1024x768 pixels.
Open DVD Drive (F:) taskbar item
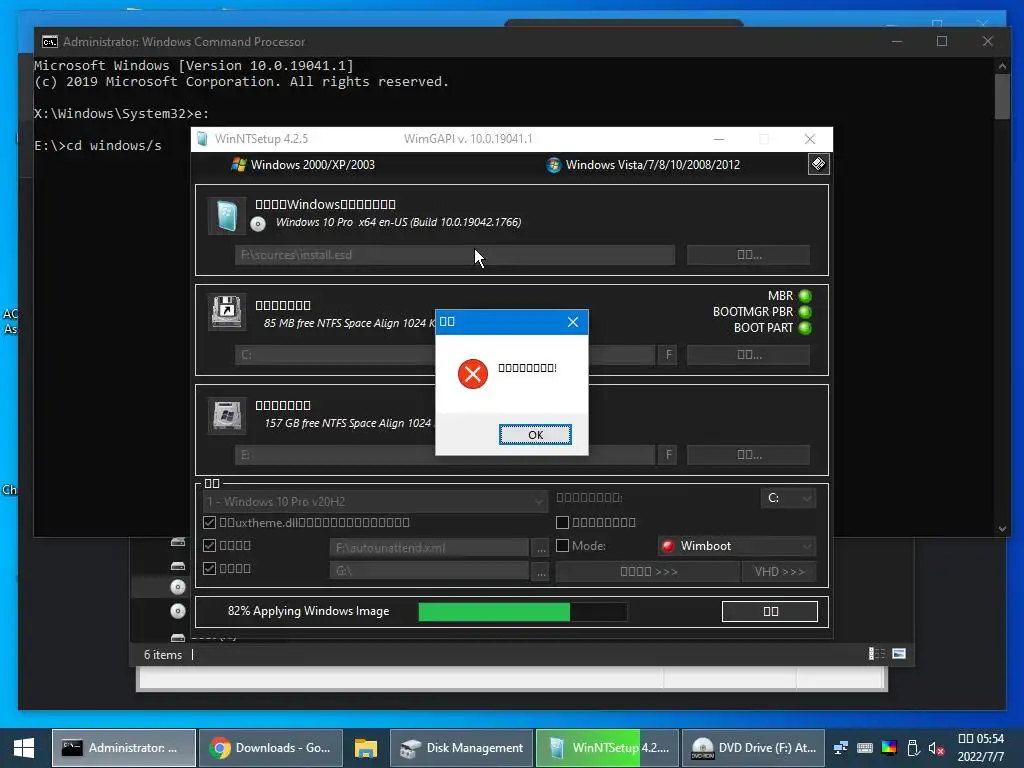point(754,748)
